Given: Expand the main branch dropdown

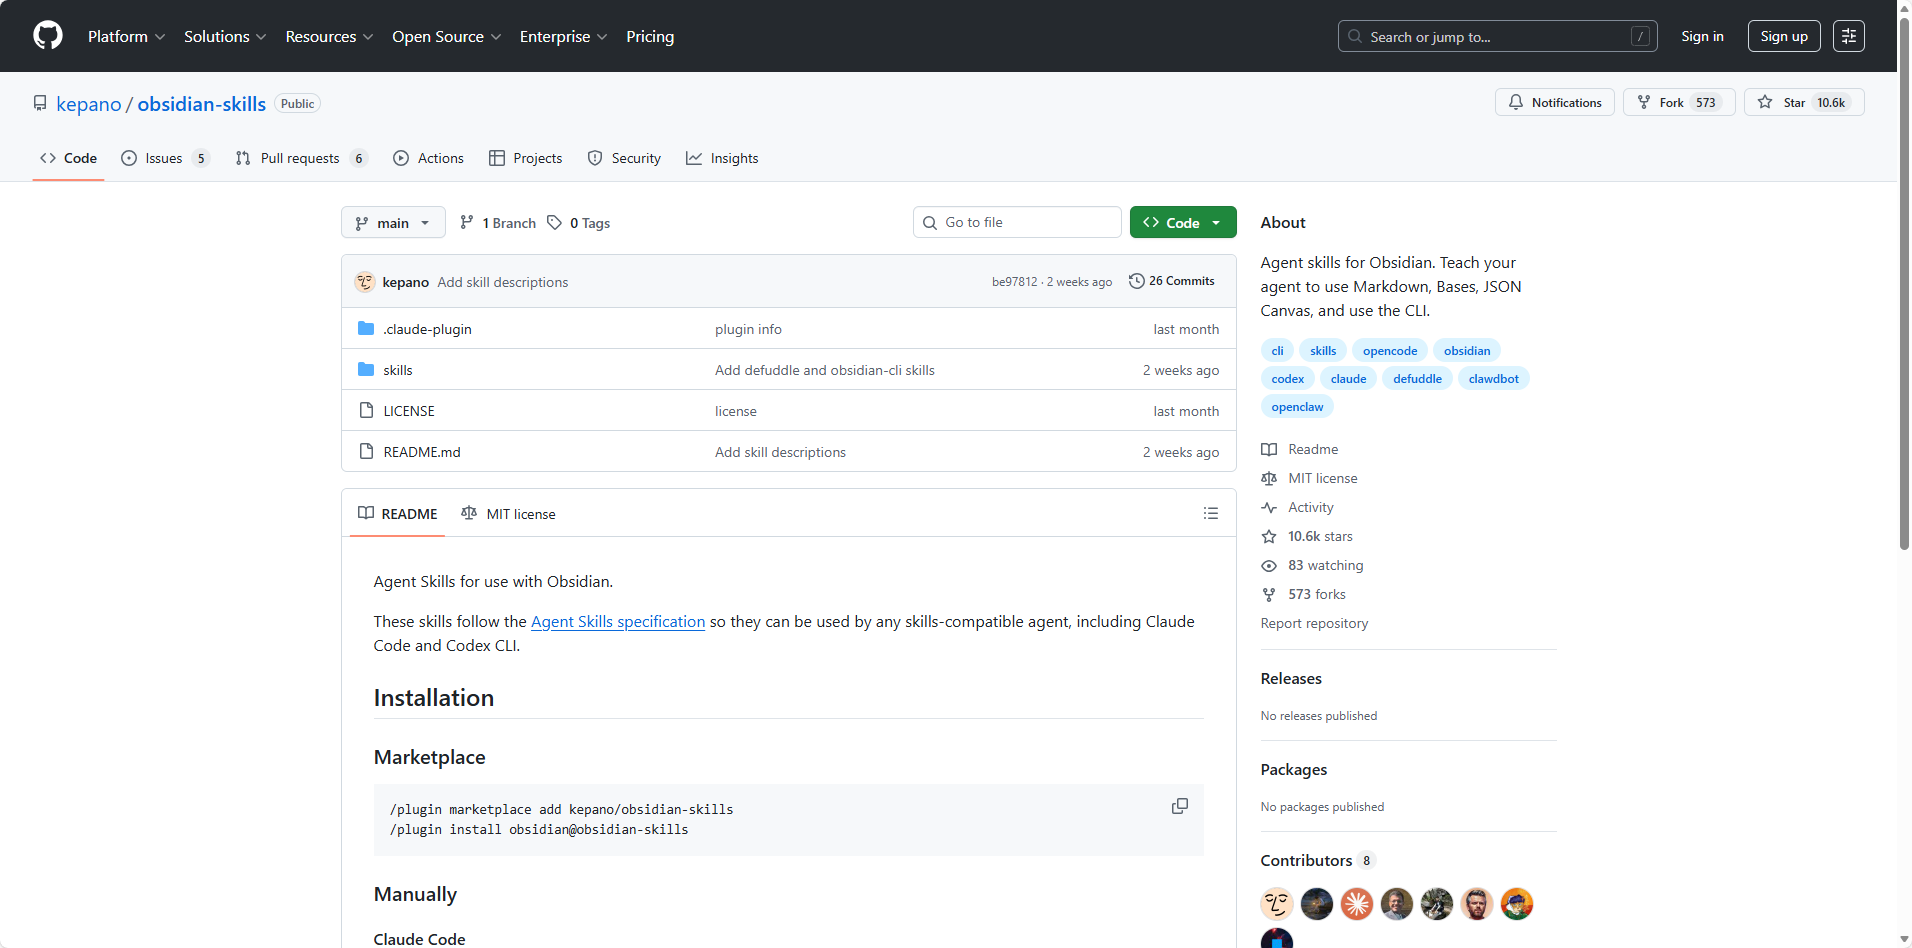Looking at the screenshot, I should tap(393, 223).
